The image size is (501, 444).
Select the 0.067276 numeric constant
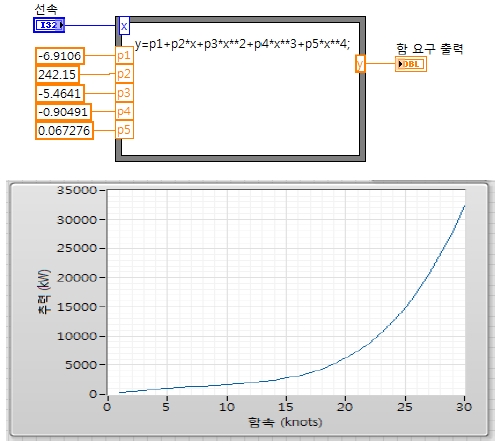(64, 131)
